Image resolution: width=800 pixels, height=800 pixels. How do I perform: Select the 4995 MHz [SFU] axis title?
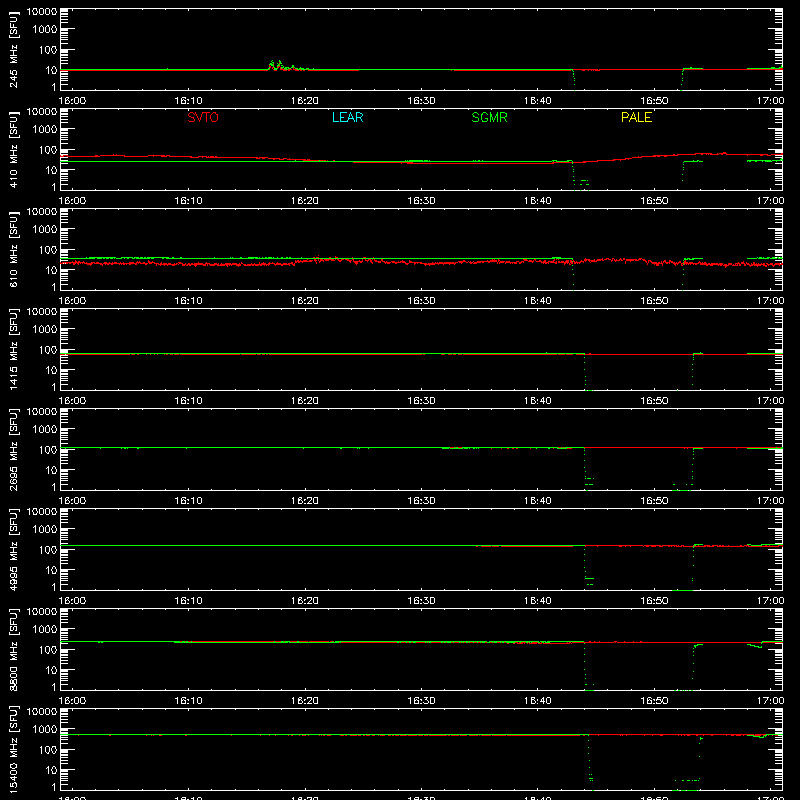tap(13, 549)
